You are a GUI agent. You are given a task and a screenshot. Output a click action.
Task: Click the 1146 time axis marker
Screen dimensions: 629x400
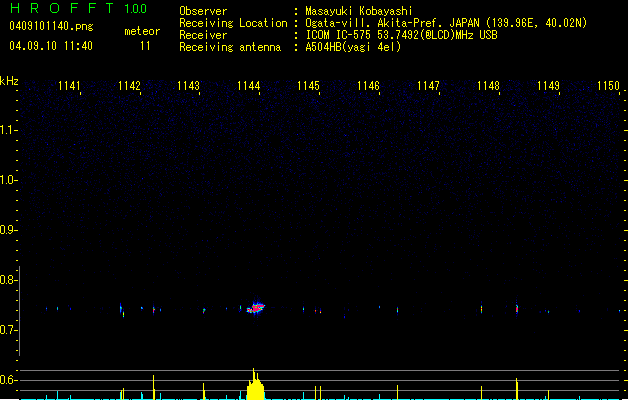coord(368,86)
